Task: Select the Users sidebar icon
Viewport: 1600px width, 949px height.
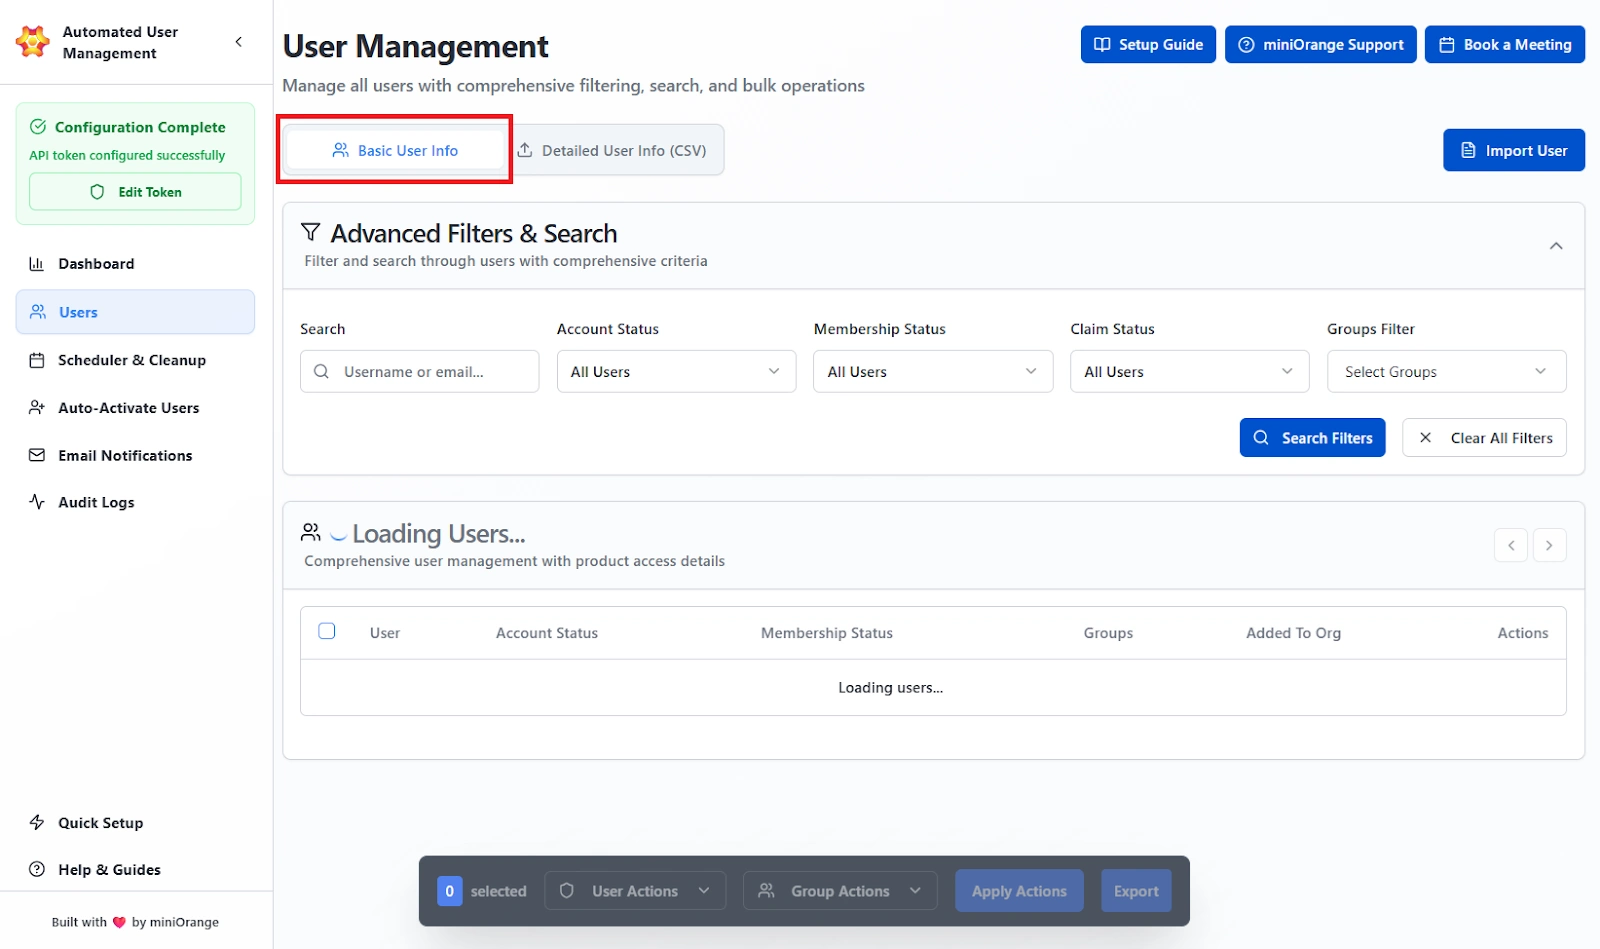Action: click(x=36, y=311)
